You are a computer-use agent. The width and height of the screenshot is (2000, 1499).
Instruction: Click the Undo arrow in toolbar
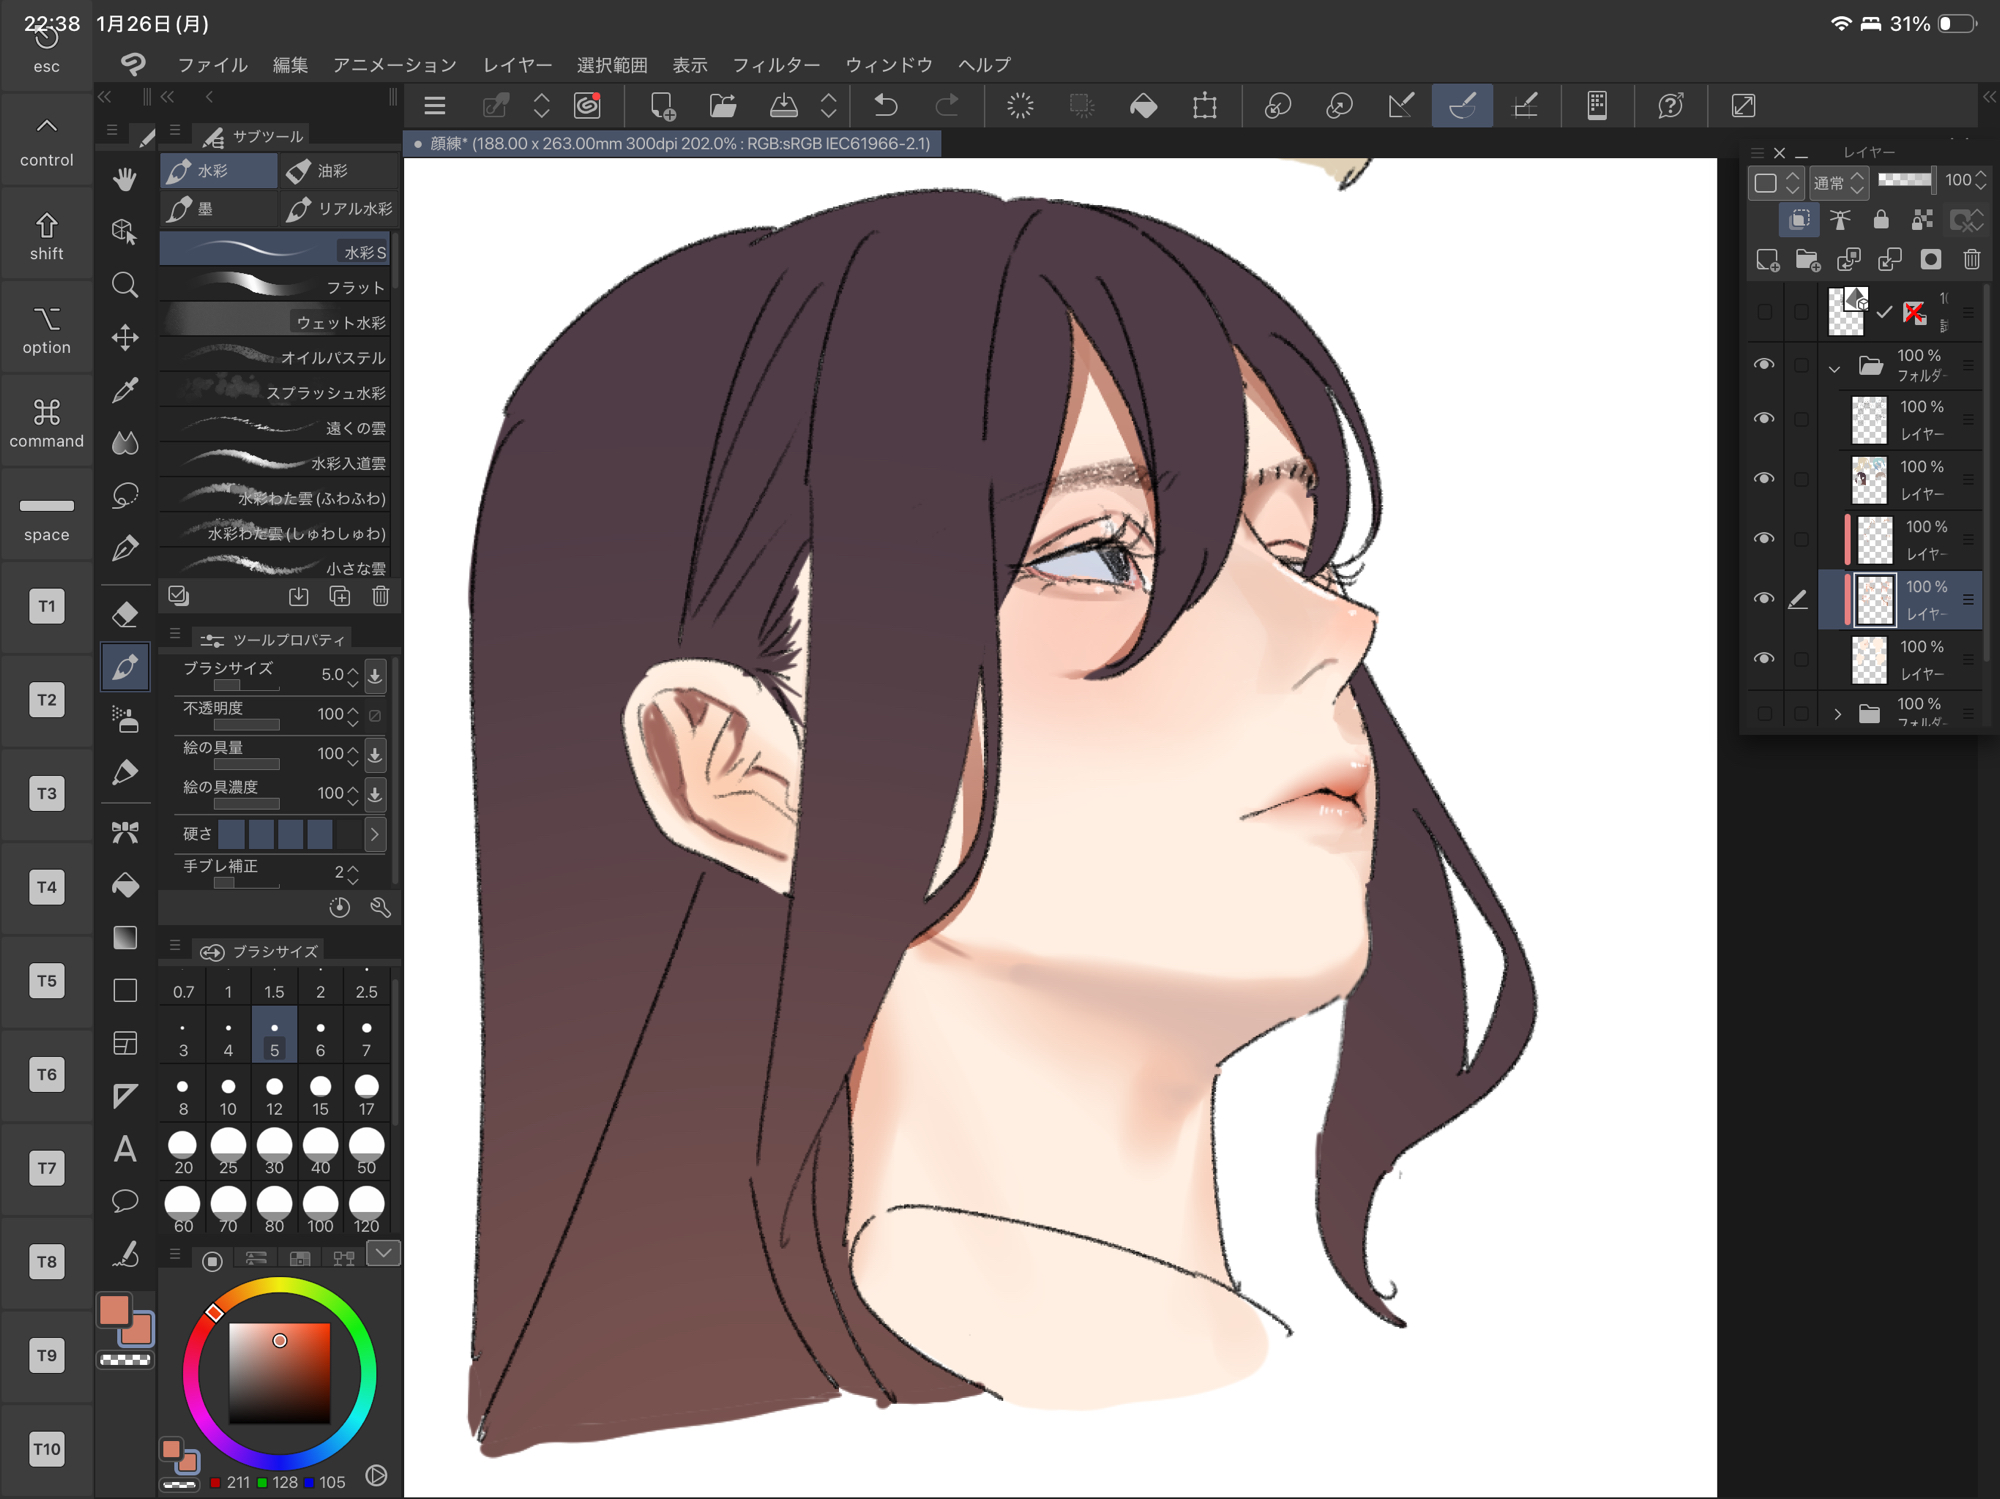(x=886, y=106)
